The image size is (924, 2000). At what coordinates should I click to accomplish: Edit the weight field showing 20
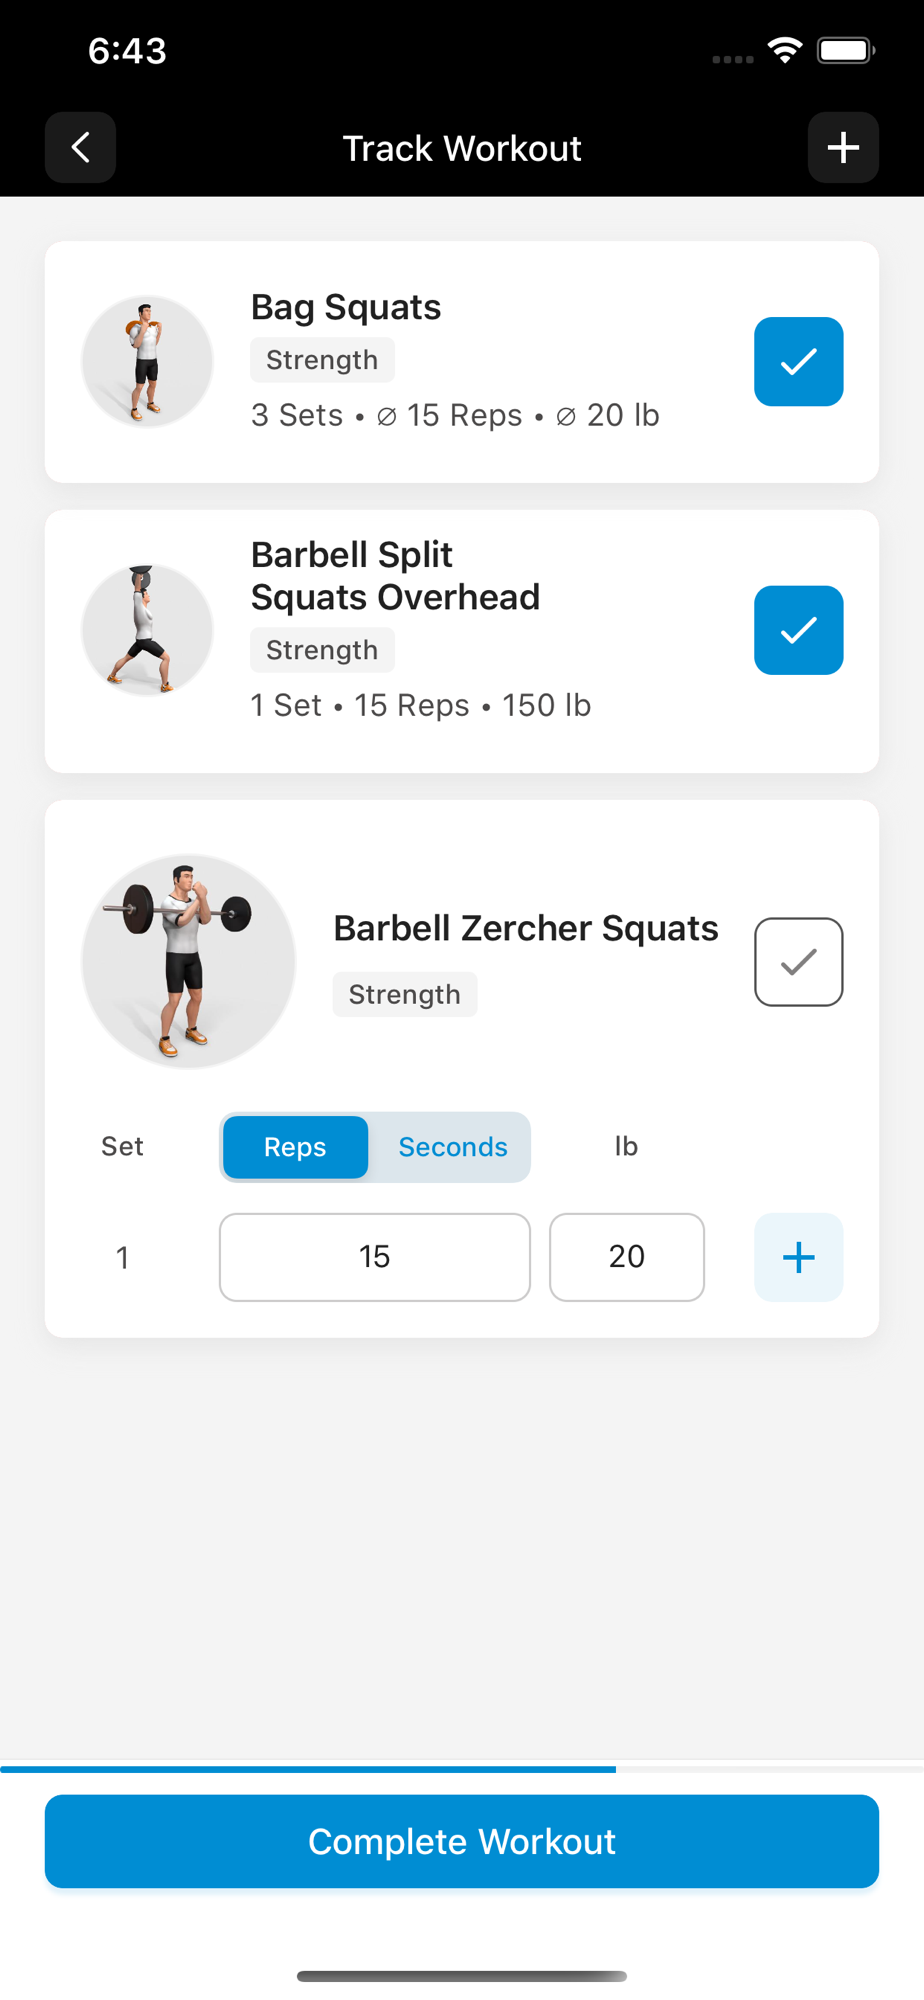[x=627, y=1257]
